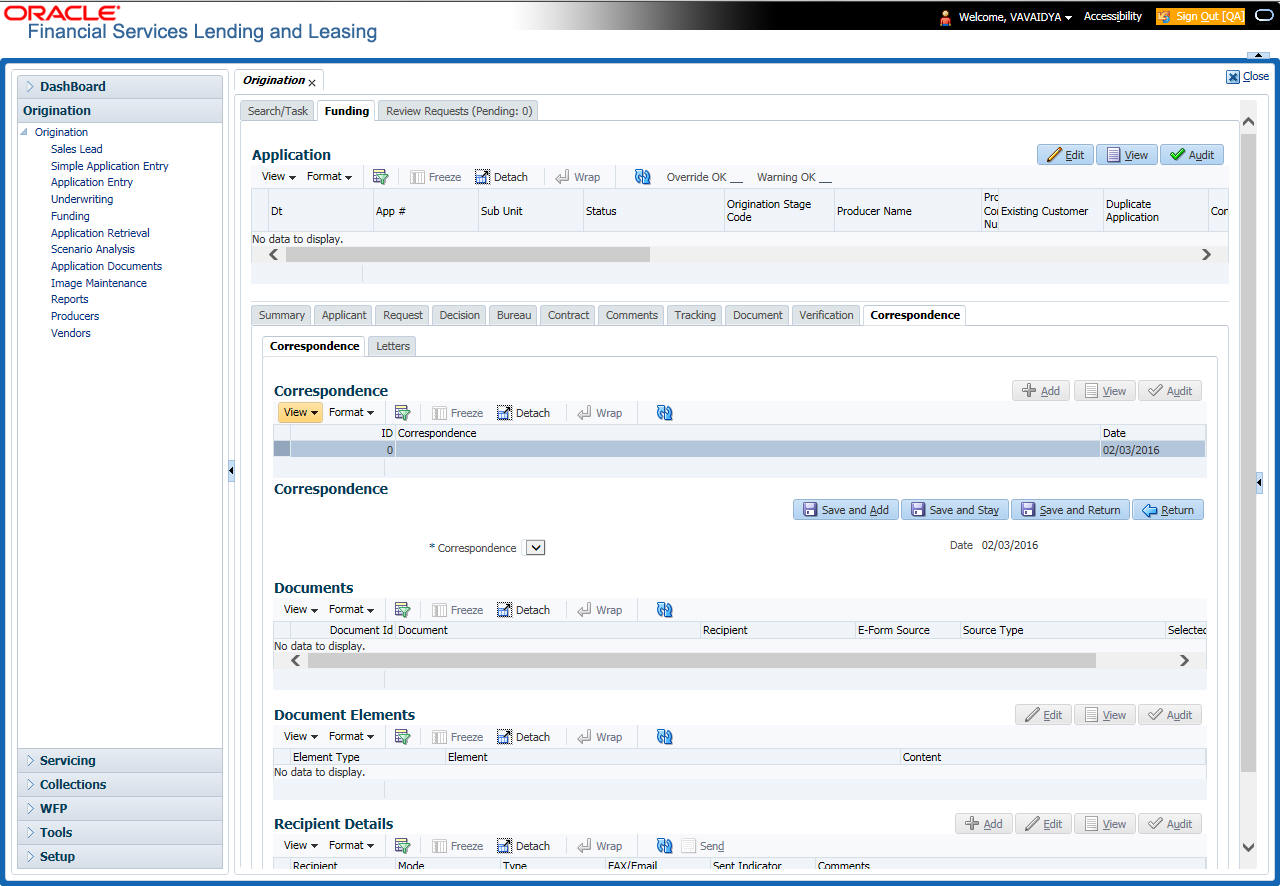Open the Bureau tab
Viewport: 1280px width, 886px height.
coord(514,315)
